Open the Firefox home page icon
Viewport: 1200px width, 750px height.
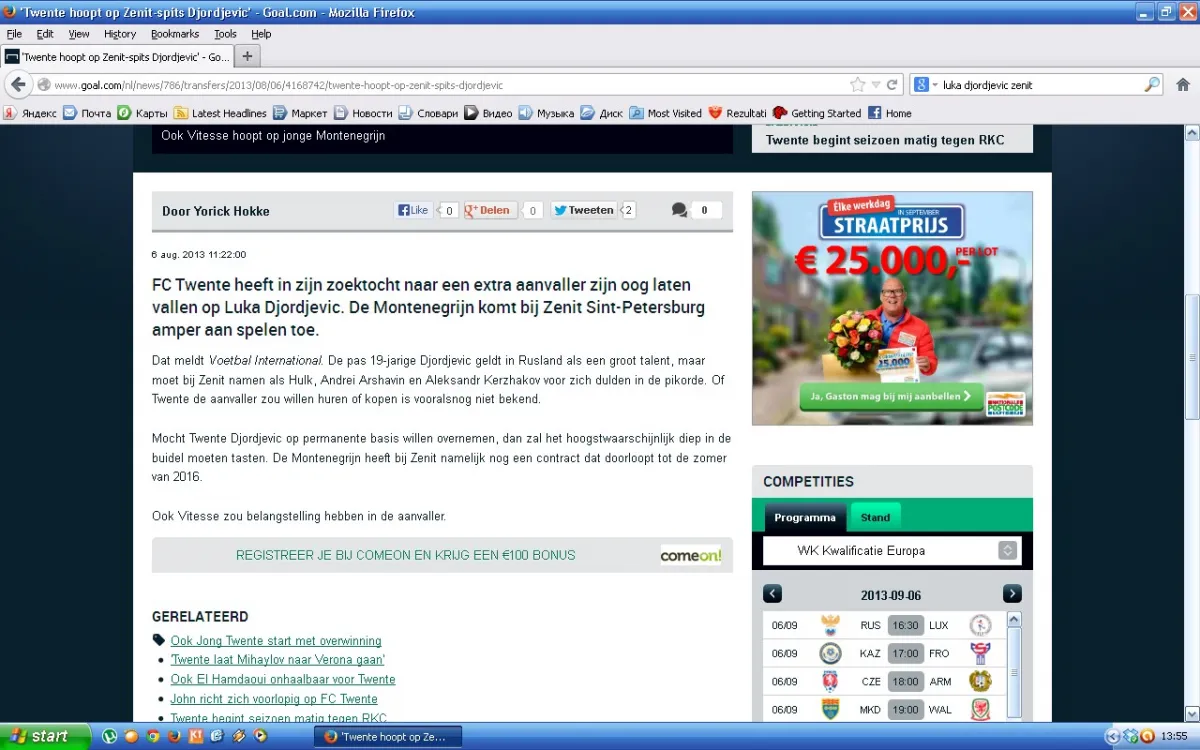(1183, 85)
